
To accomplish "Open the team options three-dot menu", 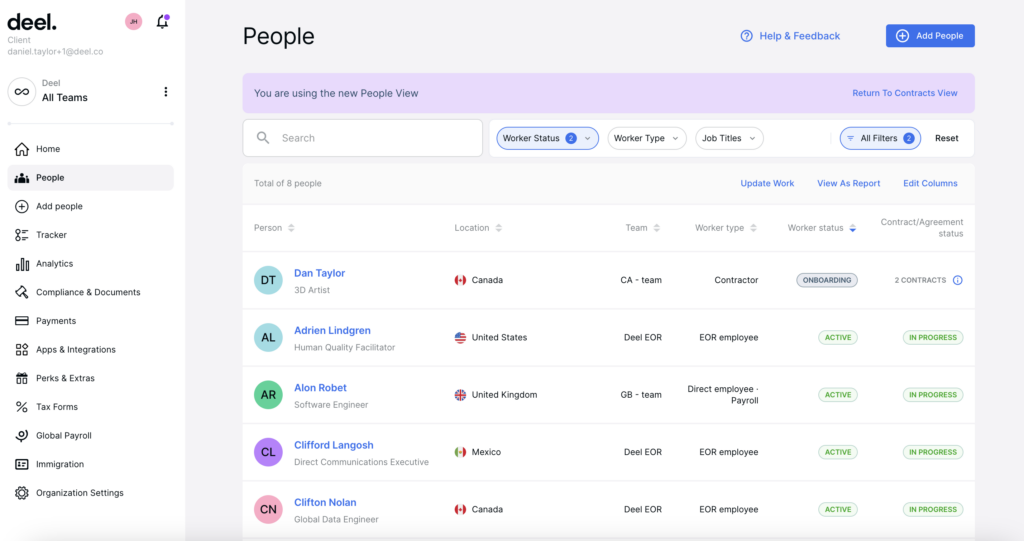I will click(165, 91).
